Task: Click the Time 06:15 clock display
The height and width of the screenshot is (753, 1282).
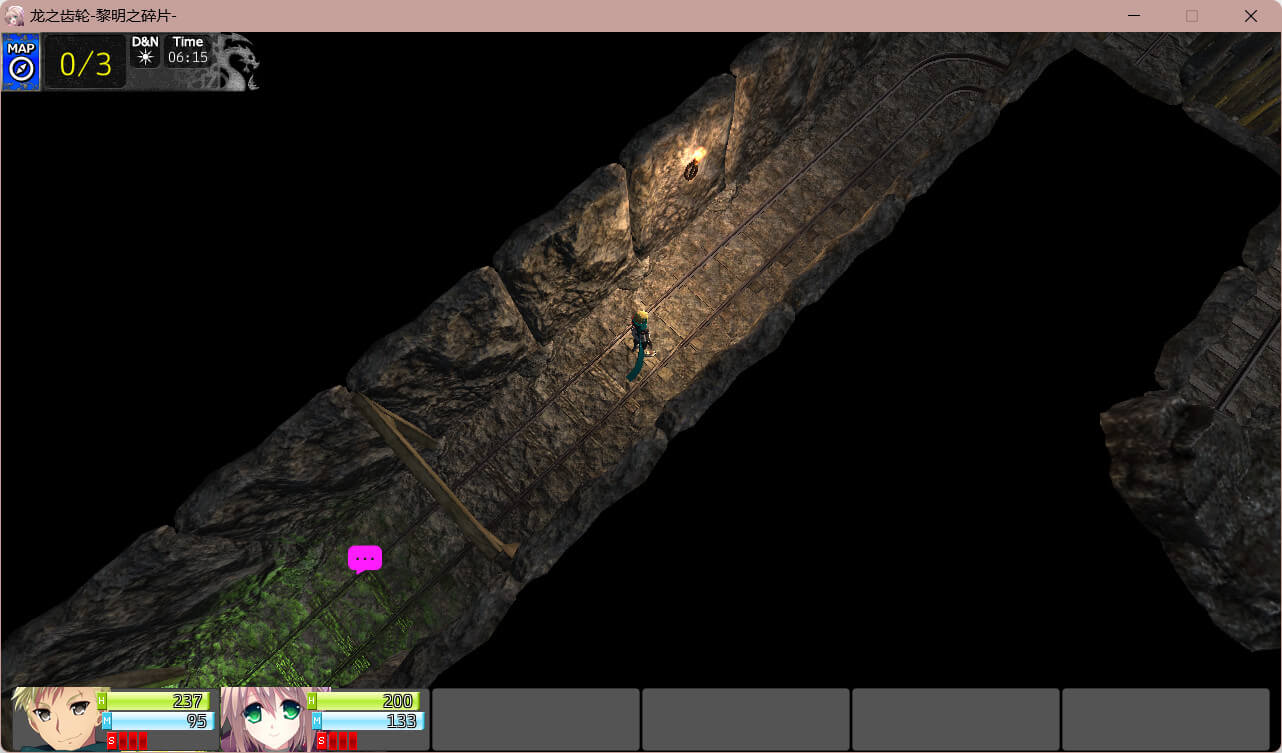Action: 188,50
